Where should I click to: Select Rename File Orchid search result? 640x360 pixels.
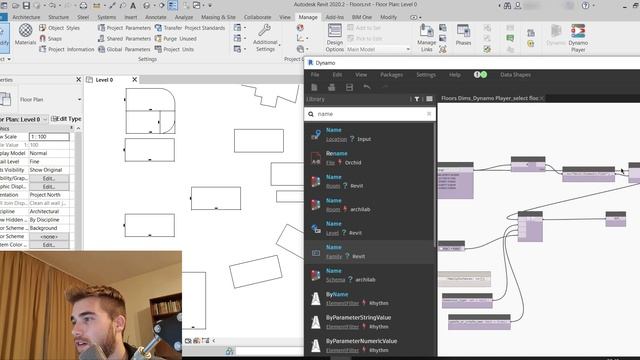pos(369,158)
